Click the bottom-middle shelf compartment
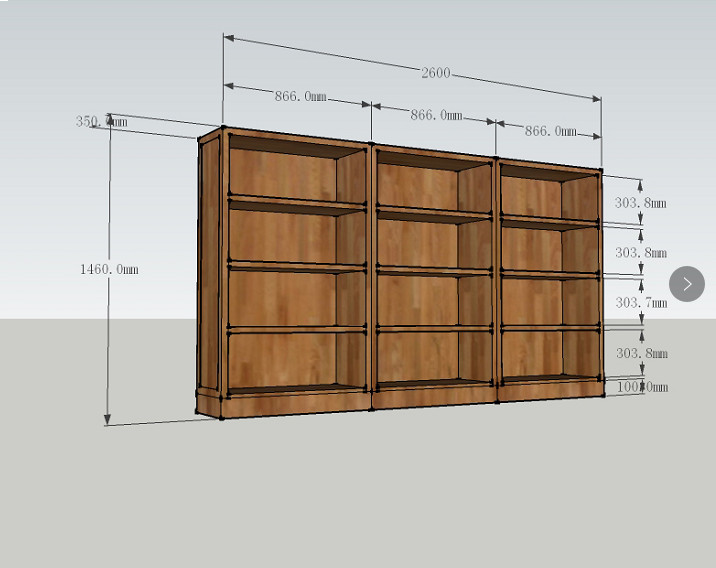Viewport: 716px width, 568px height. point(418,355)
